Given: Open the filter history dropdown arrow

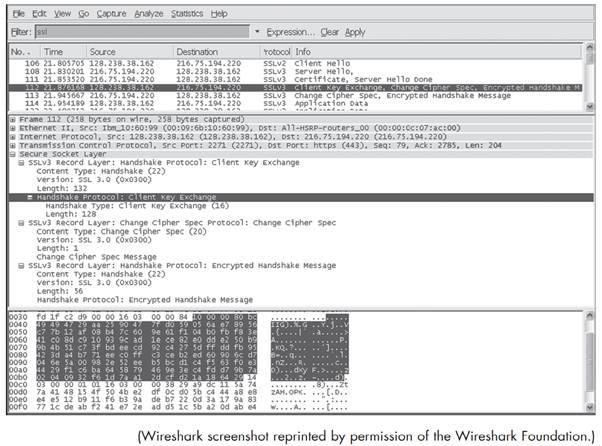Looking at the screenshot, I should [x=257, y=32].
